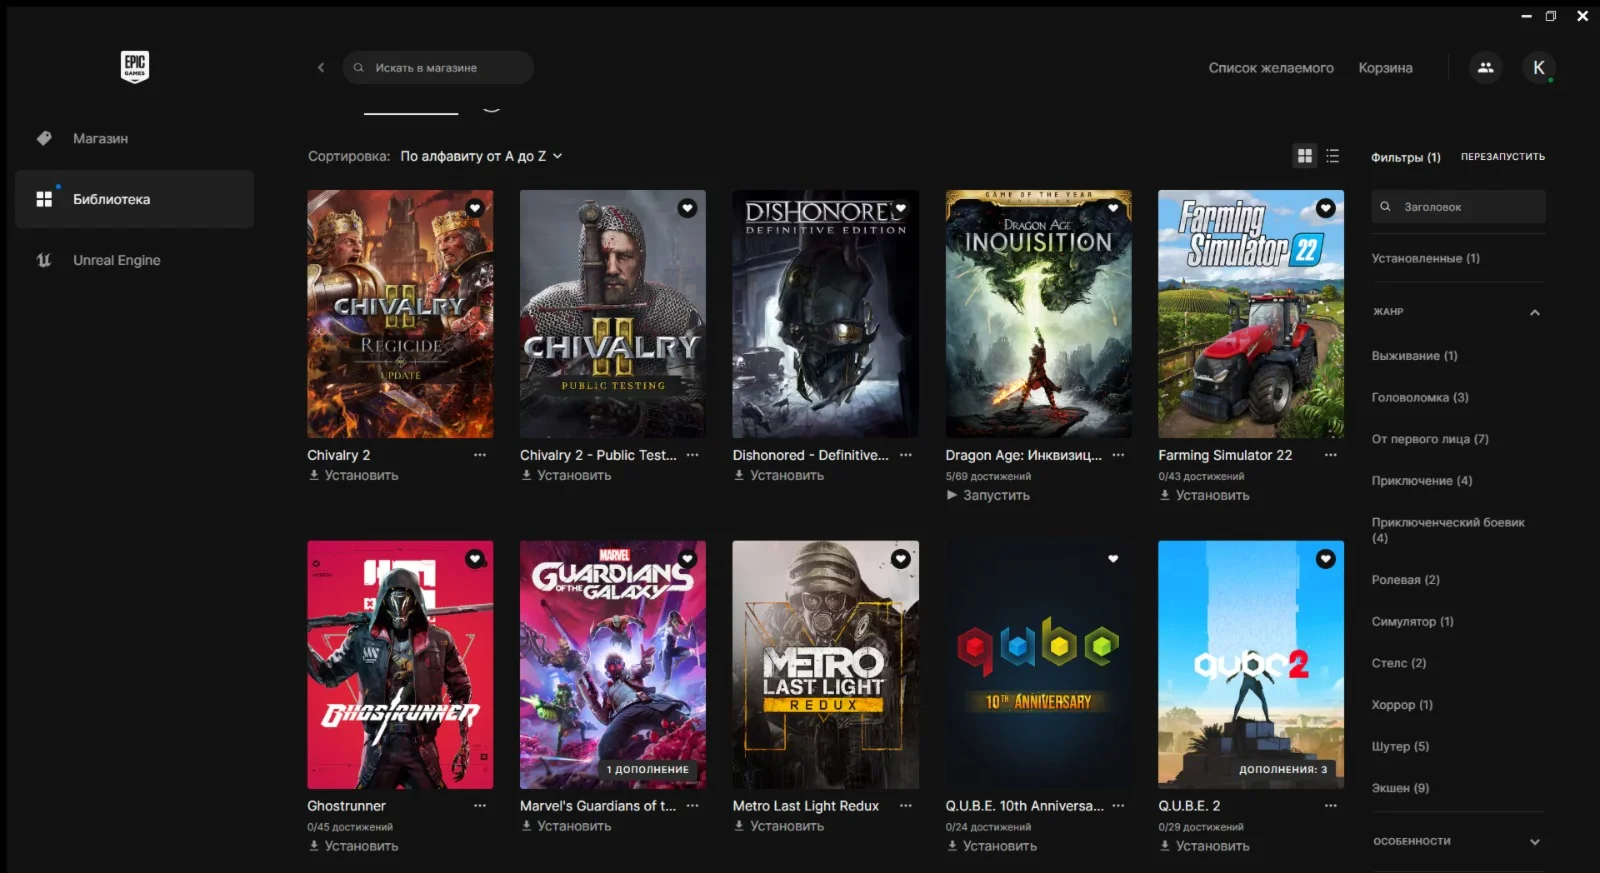The width and height of the screenshot is (1600, 873).
Task: Click the Заголовок filter search field
Action: [x=1458, y=207]
